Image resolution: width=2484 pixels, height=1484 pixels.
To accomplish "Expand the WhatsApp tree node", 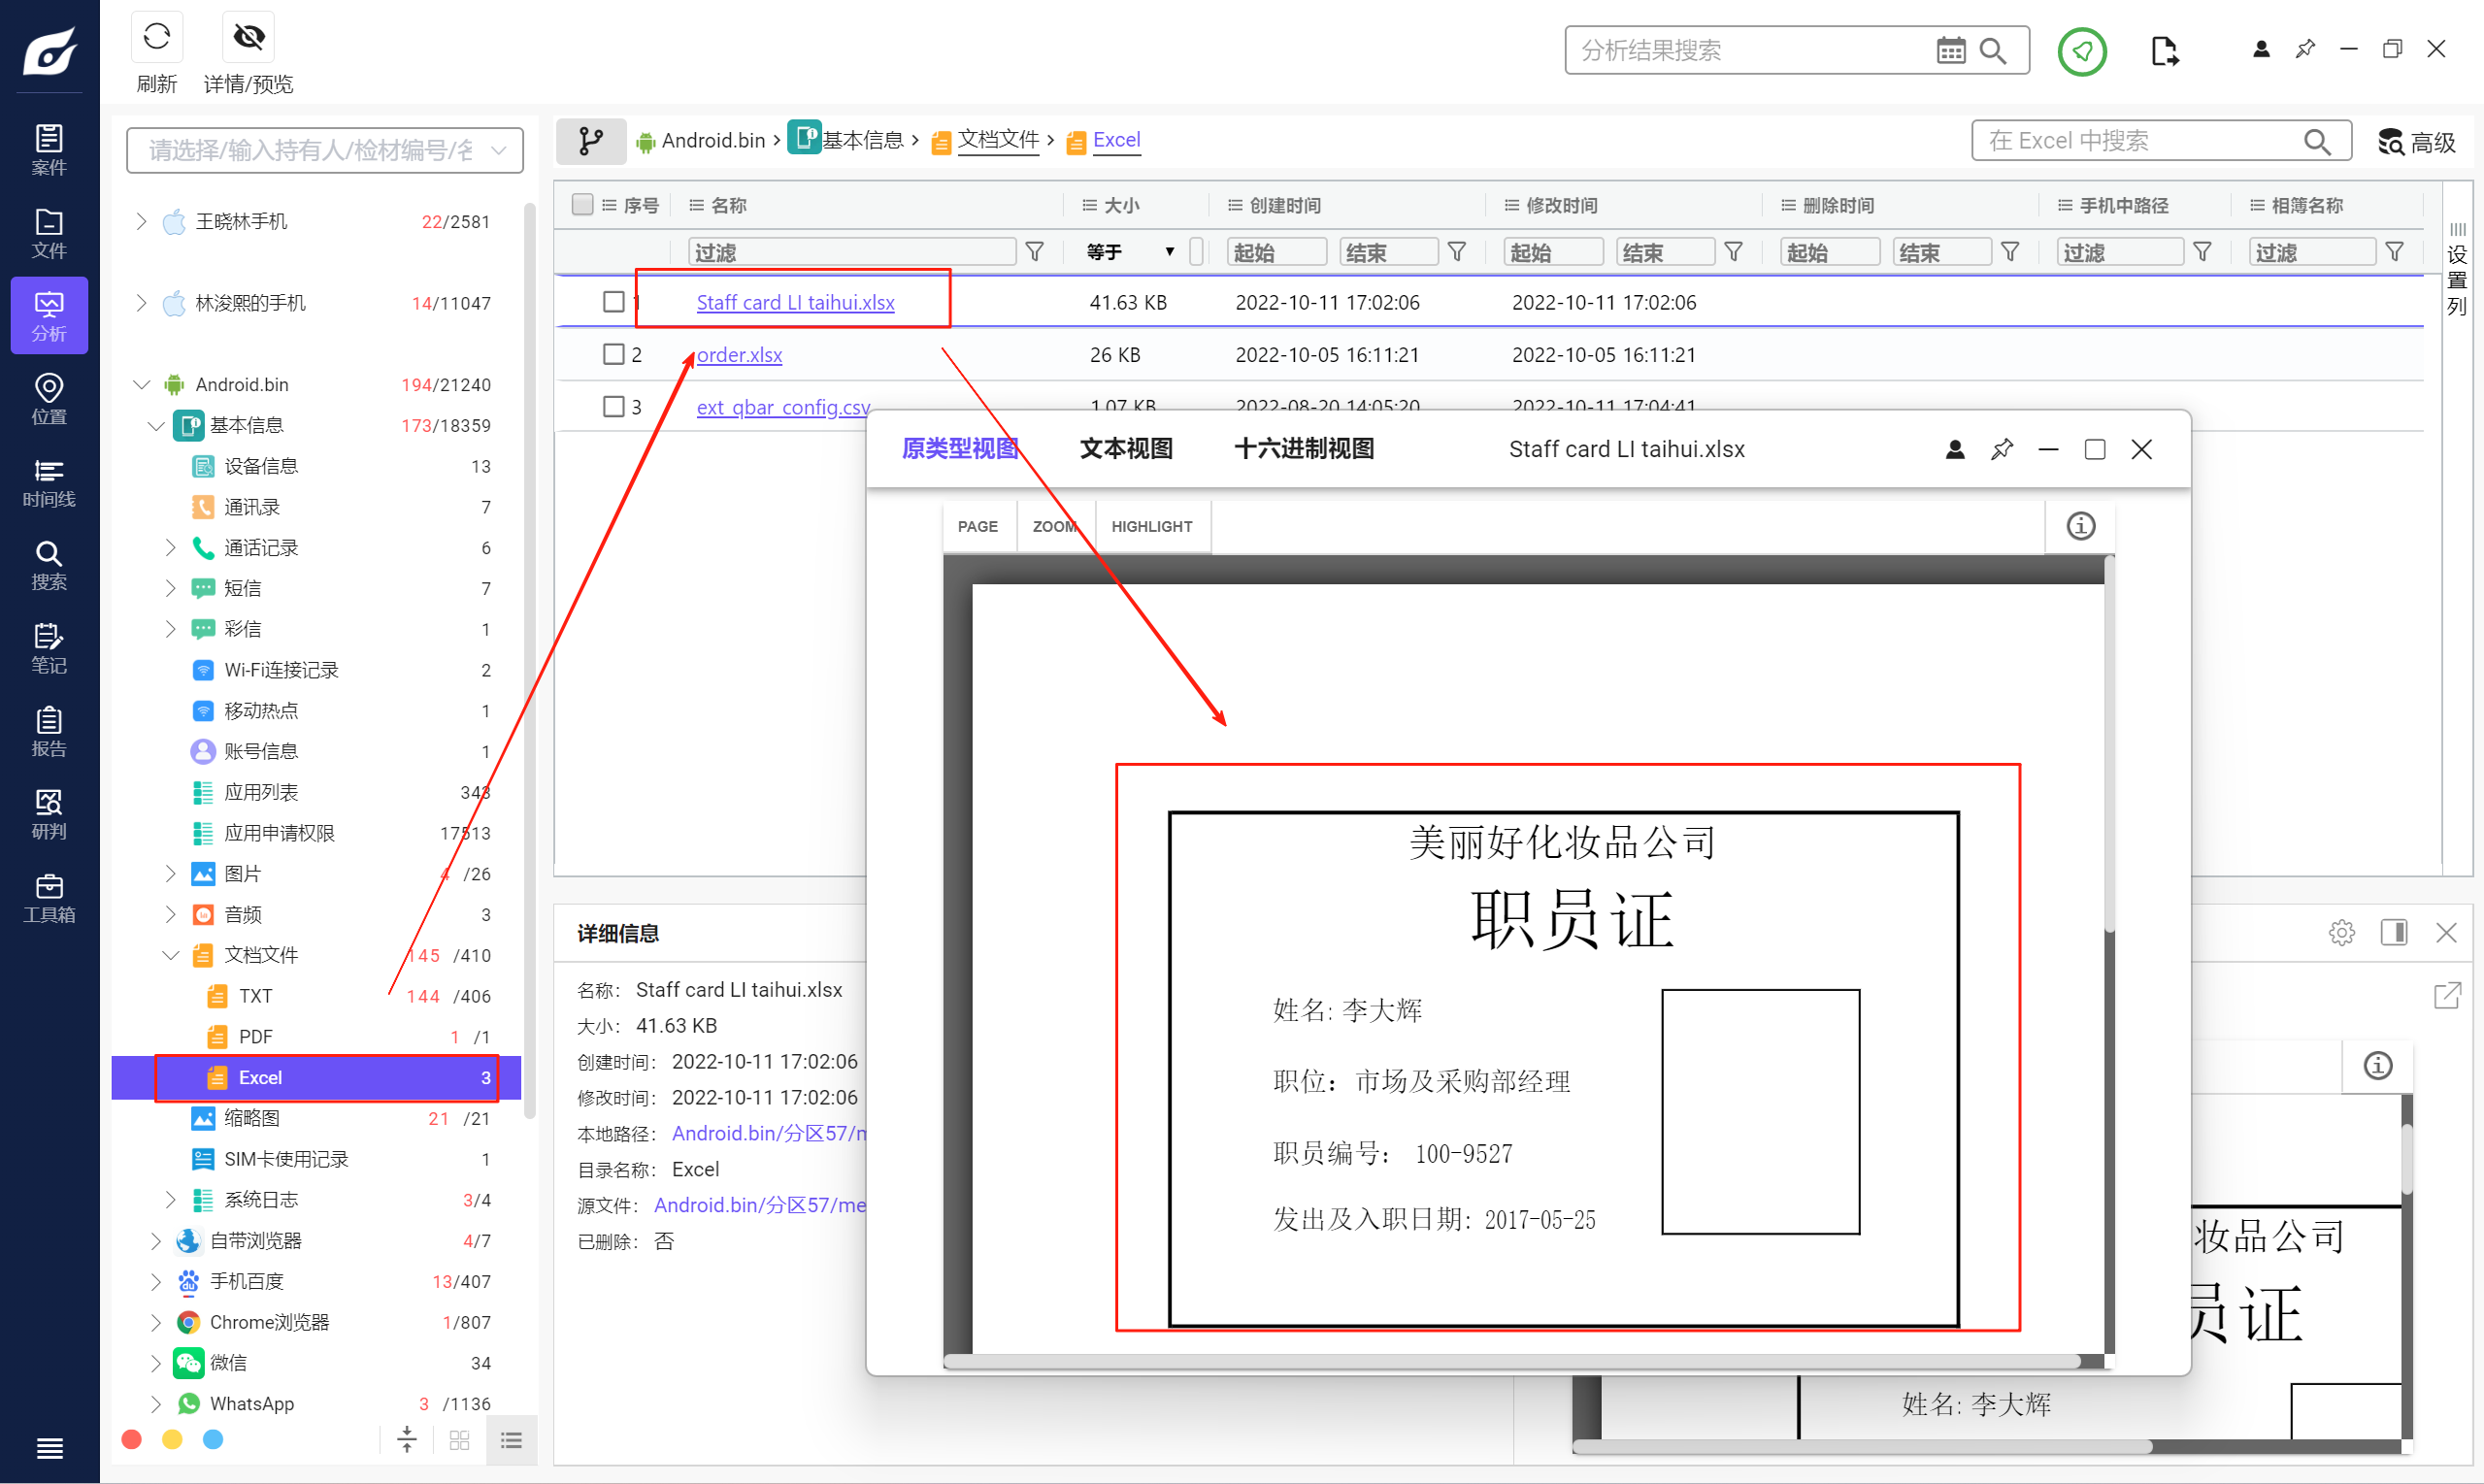I will tap(155, 1403).
